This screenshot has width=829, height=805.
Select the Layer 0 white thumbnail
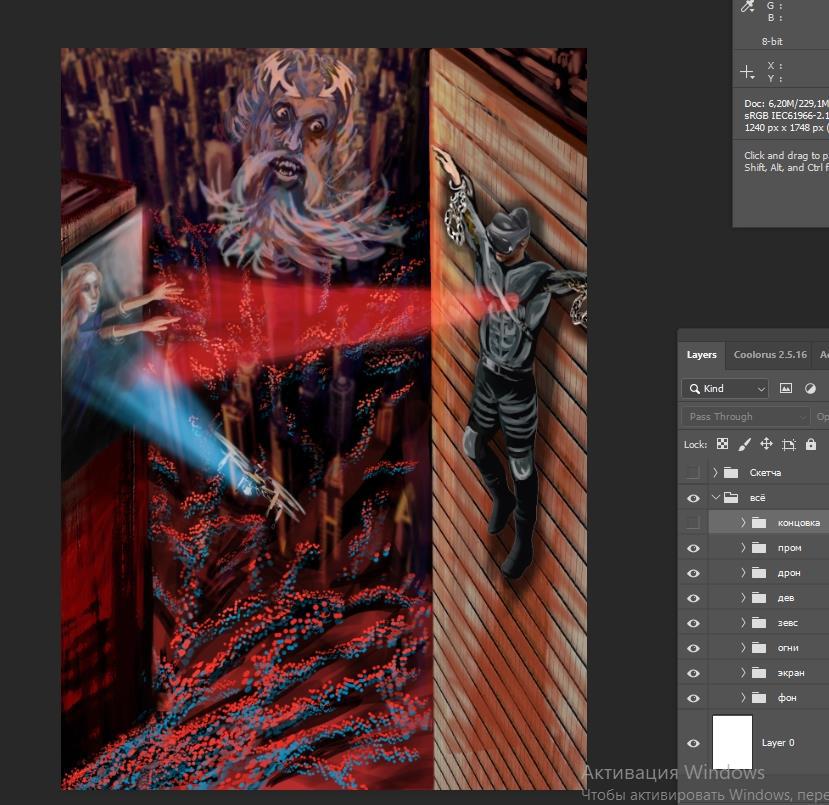(731, 742)
